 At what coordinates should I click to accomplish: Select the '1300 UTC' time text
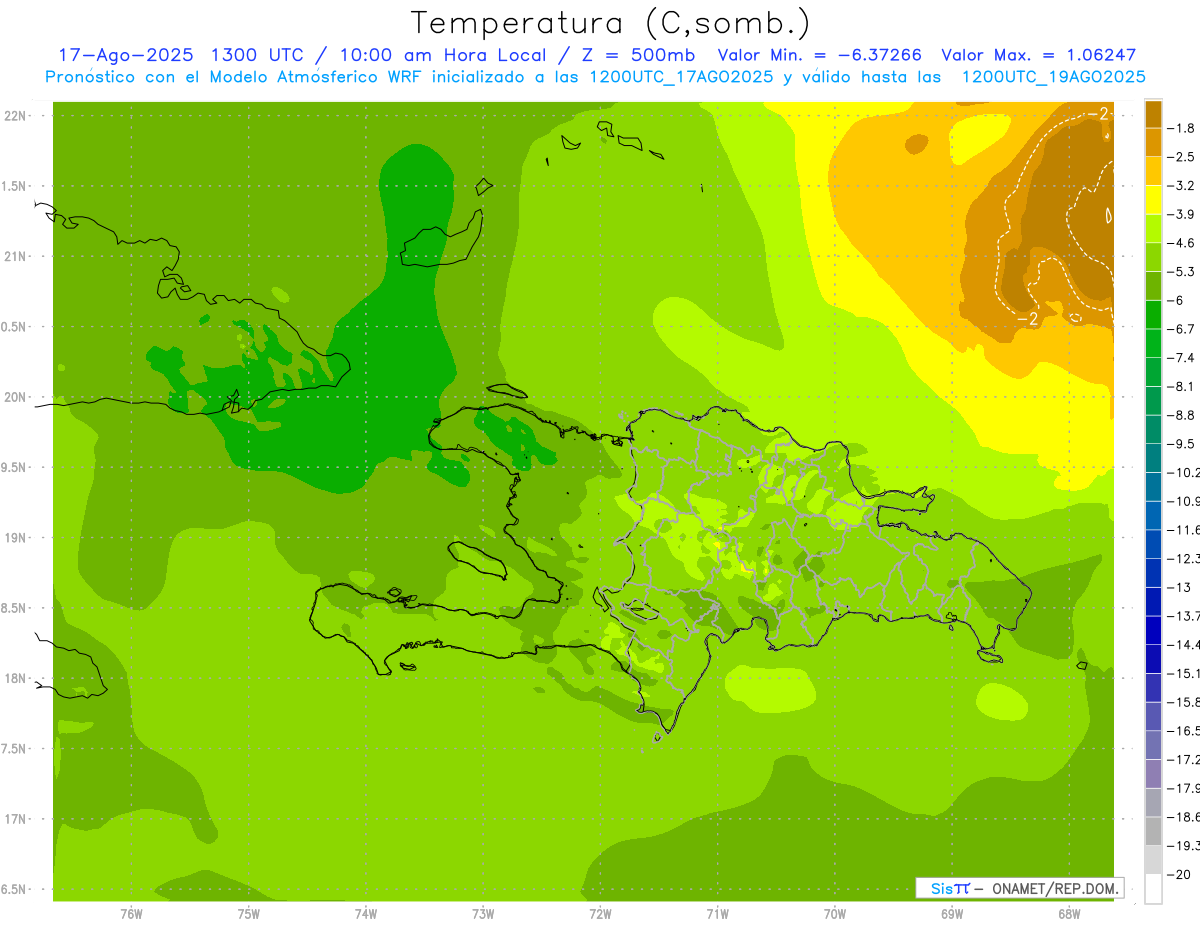tap(257, 55)
